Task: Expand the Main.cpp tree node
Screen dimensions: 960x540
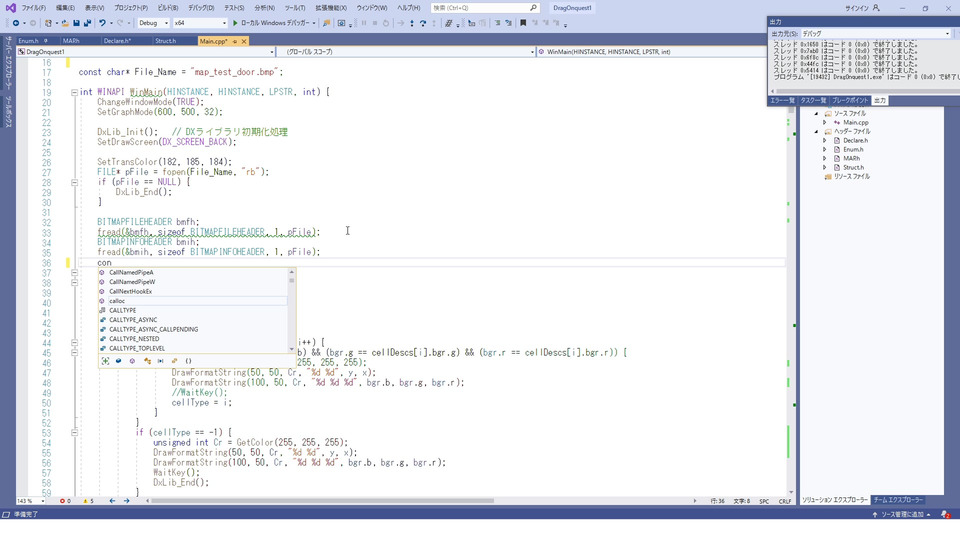Action: [824, 122]
